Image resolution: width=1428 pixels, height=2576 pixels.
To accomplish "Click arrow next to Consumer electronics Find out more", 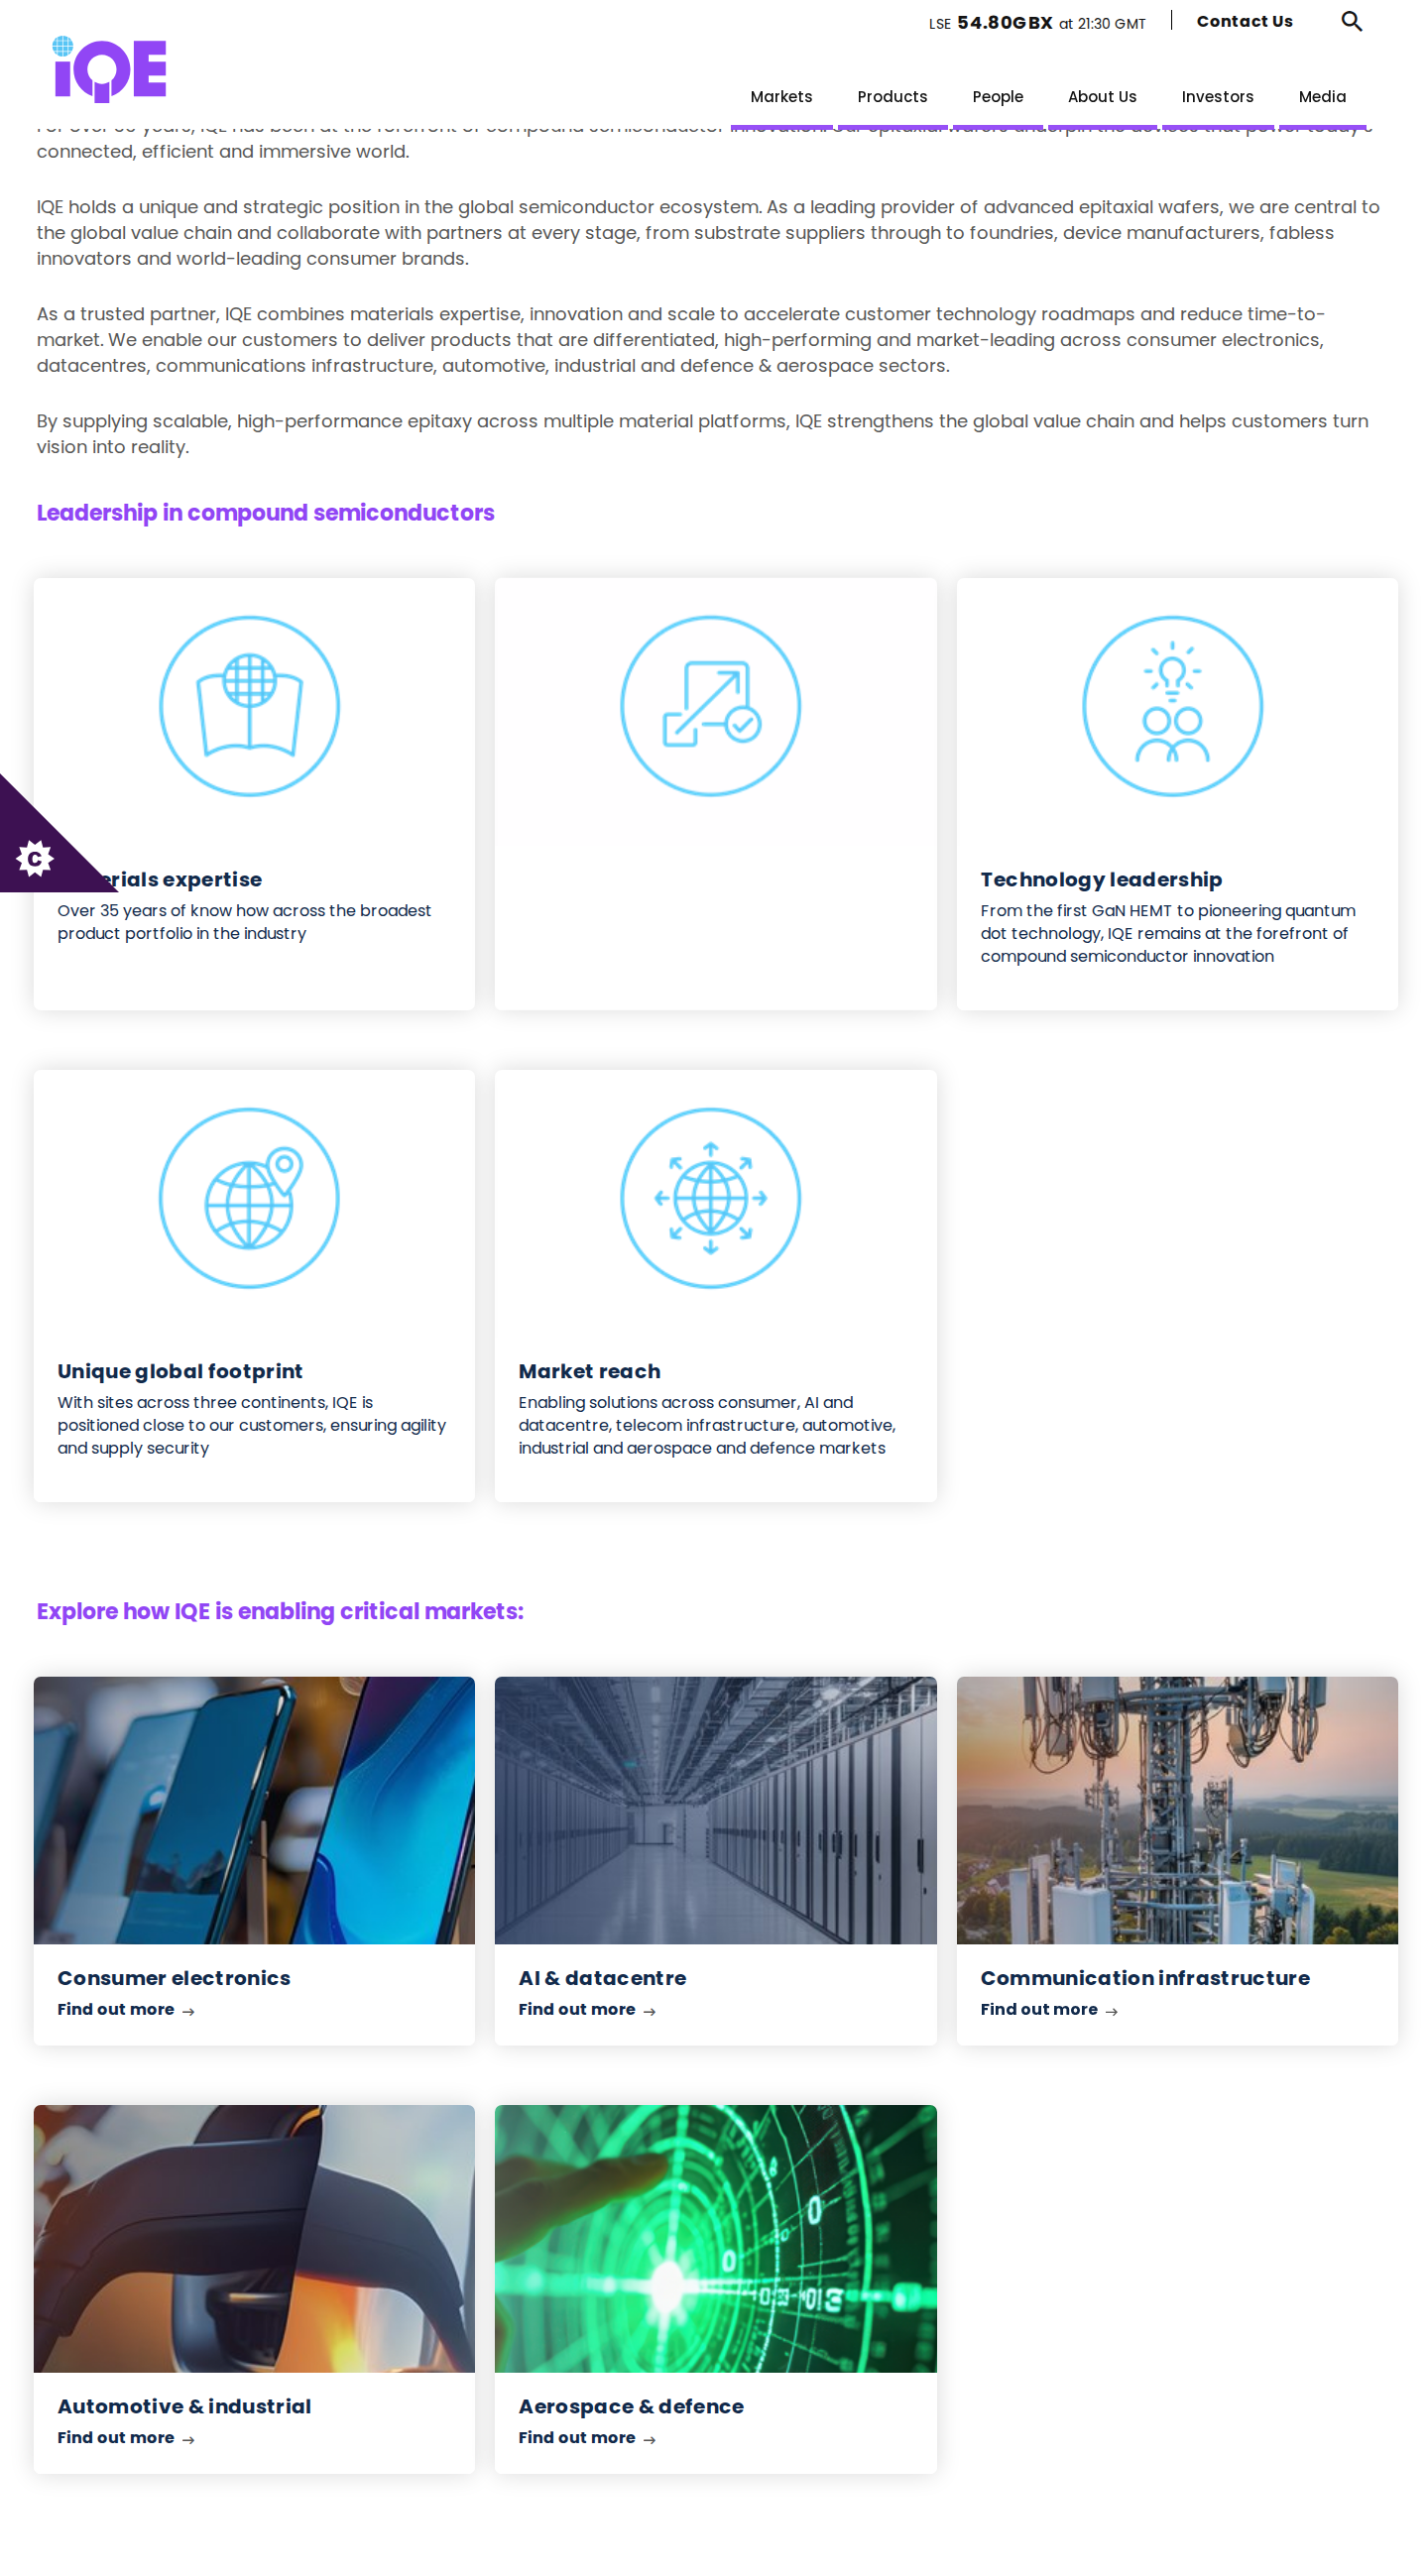I will tap(188, 2011).
